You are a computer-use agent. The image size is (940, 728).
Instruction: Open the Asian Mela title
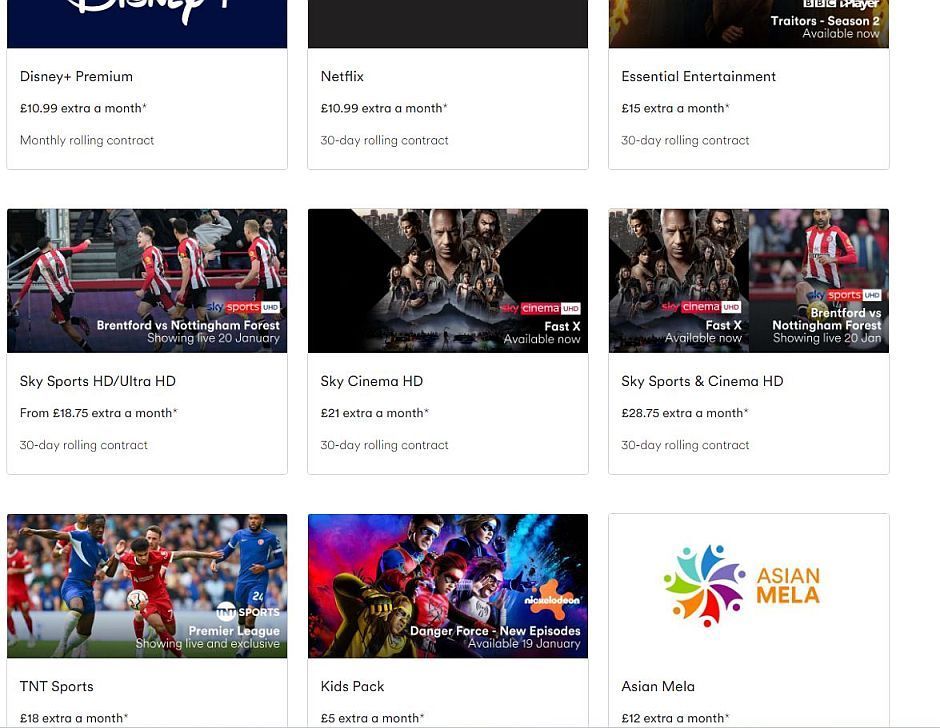[658, 687]
